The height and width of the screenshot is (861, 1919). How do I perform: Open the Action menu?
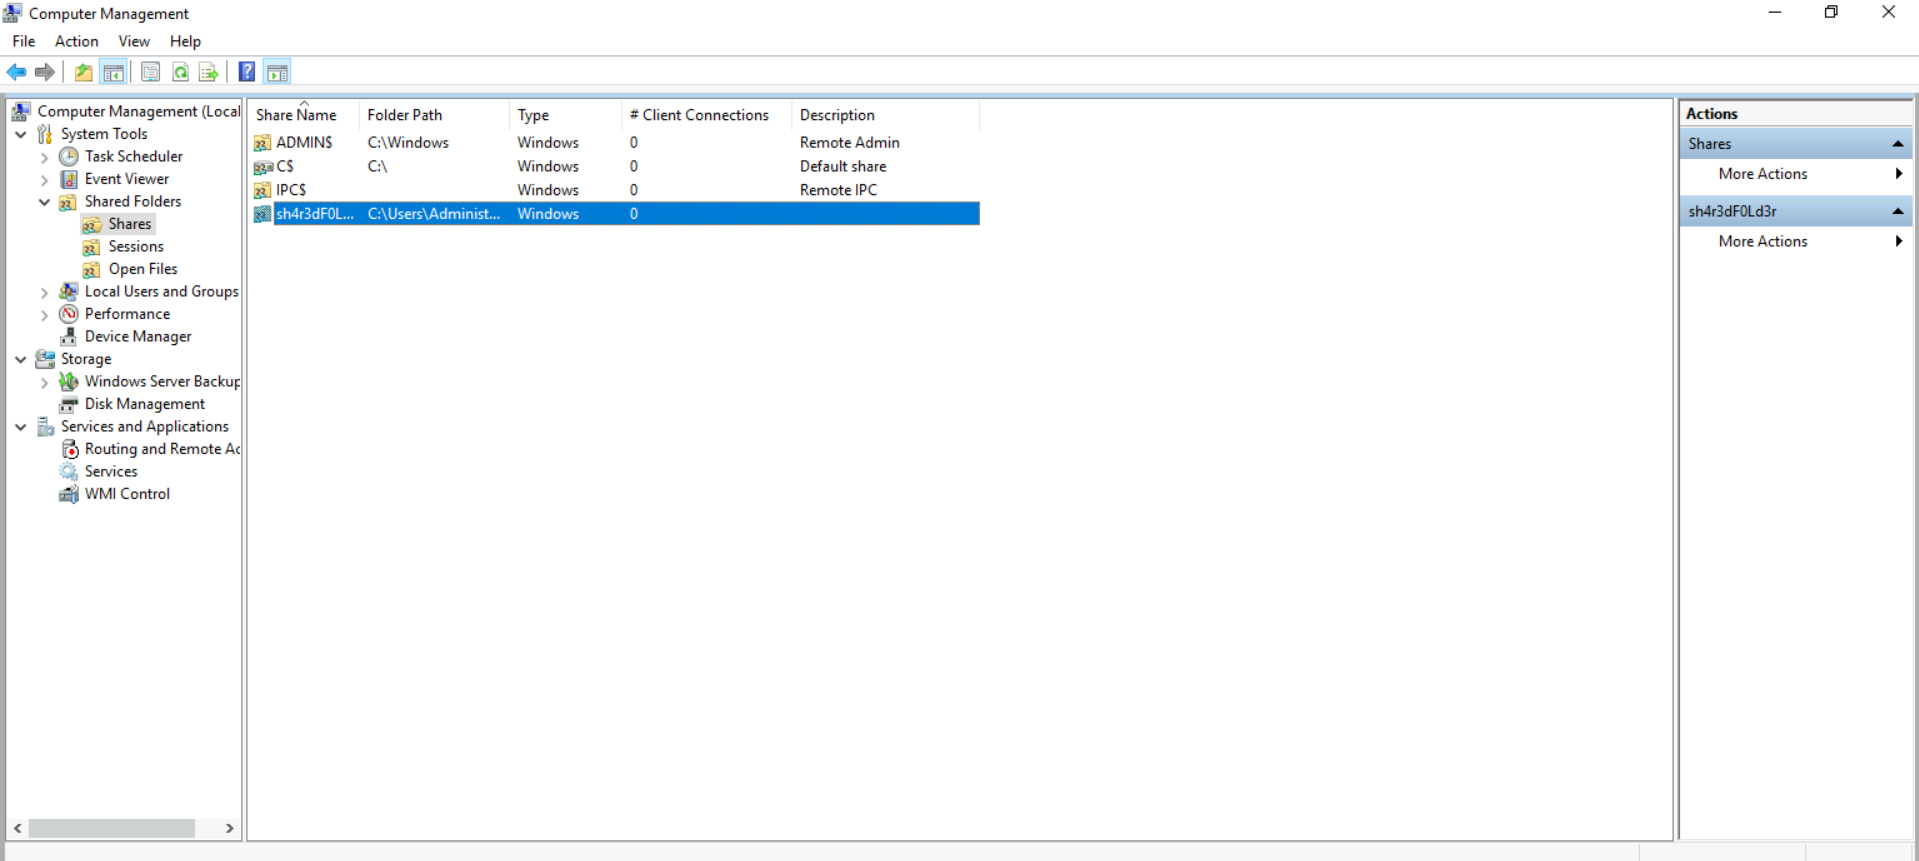[76, 41]
